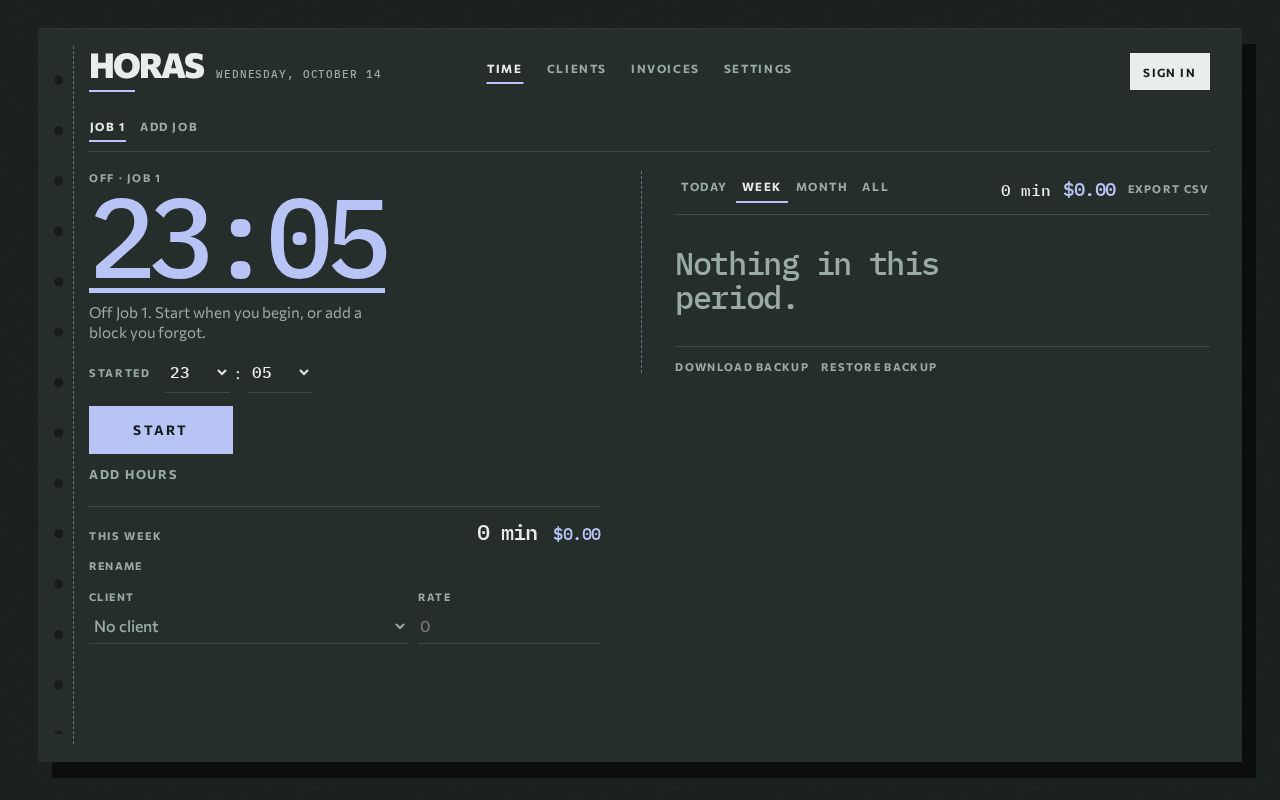Click the Nothing in this period message

(807, 281)
